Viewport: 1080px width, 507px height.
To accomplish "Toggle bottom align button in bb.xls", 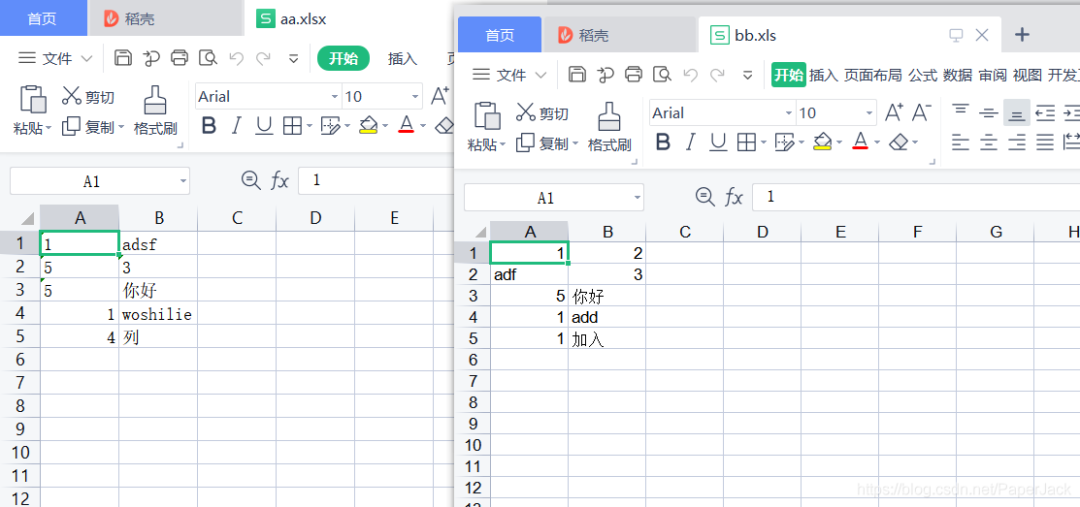I will coord(1017,112).
